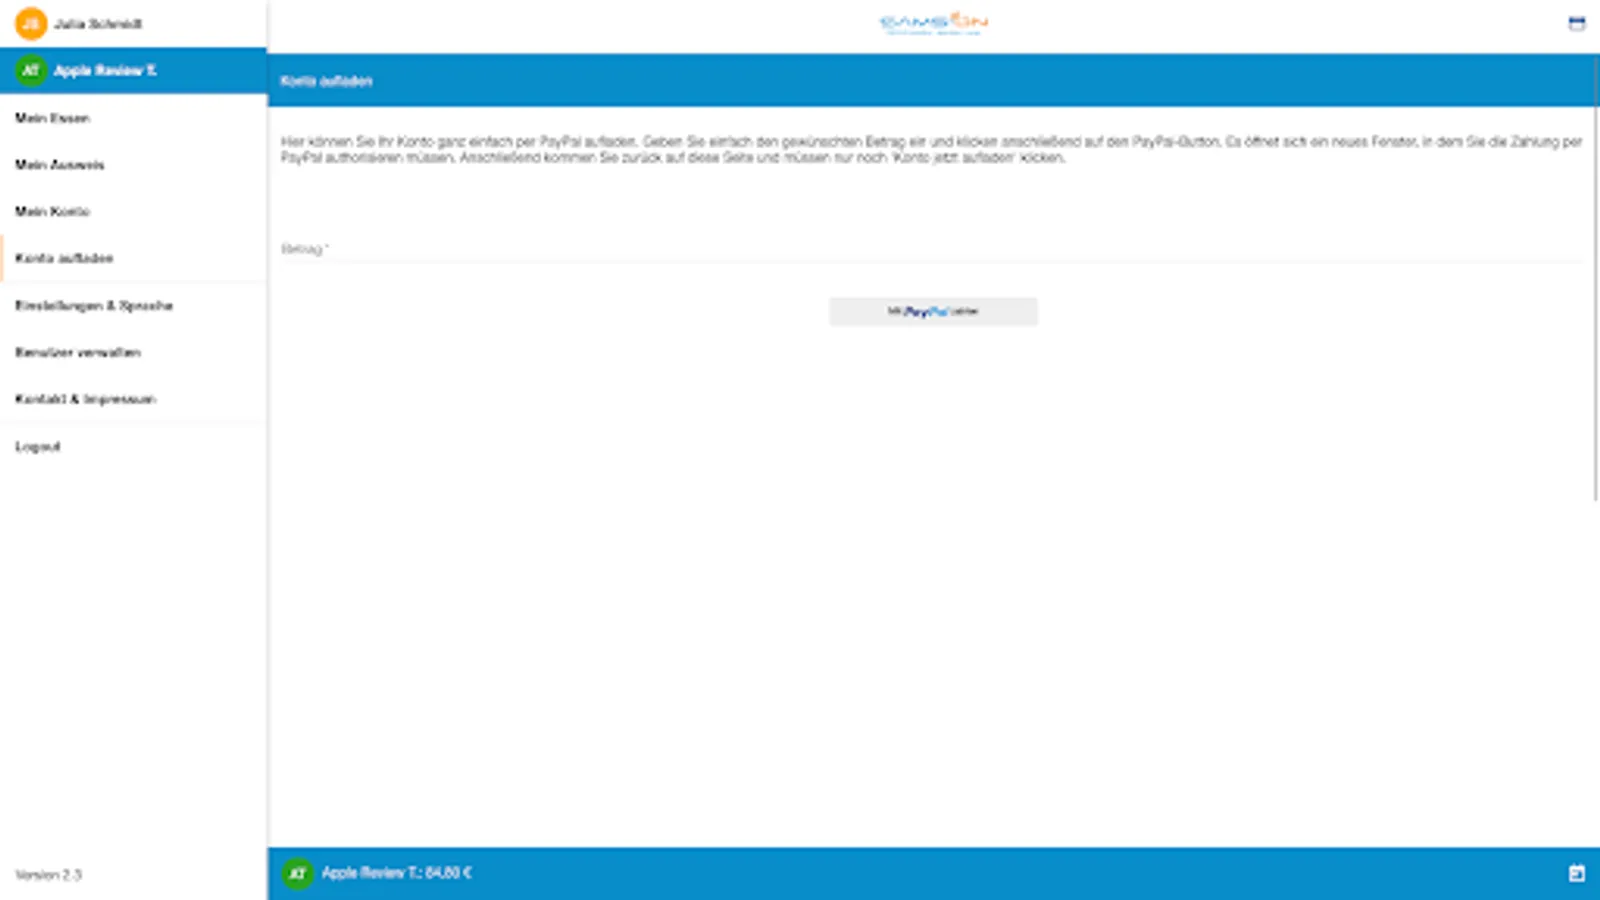Click the calendar icon in bottom bar
The width and height of the screenshot is (1600, 900).
1577,873
